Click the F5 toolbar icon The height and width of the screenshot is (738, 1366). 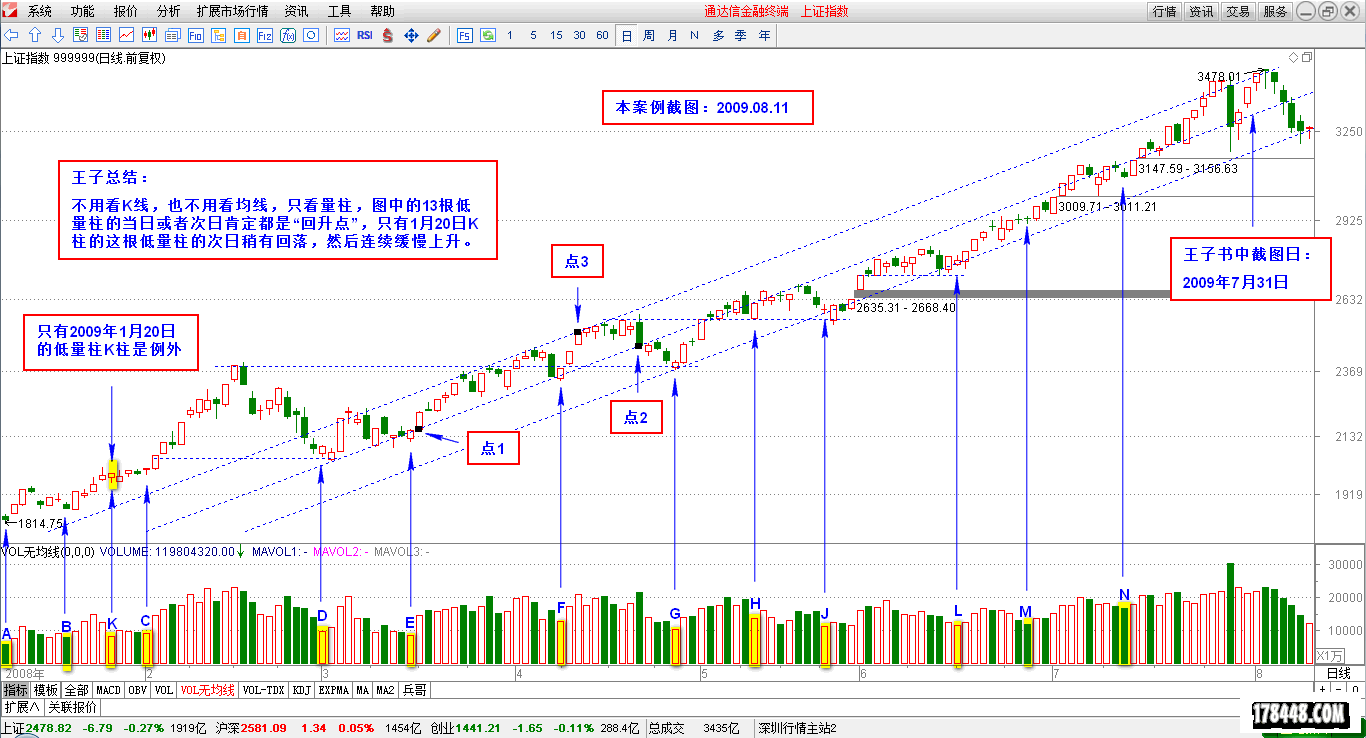pyautogui.click(x=464, y=35)
